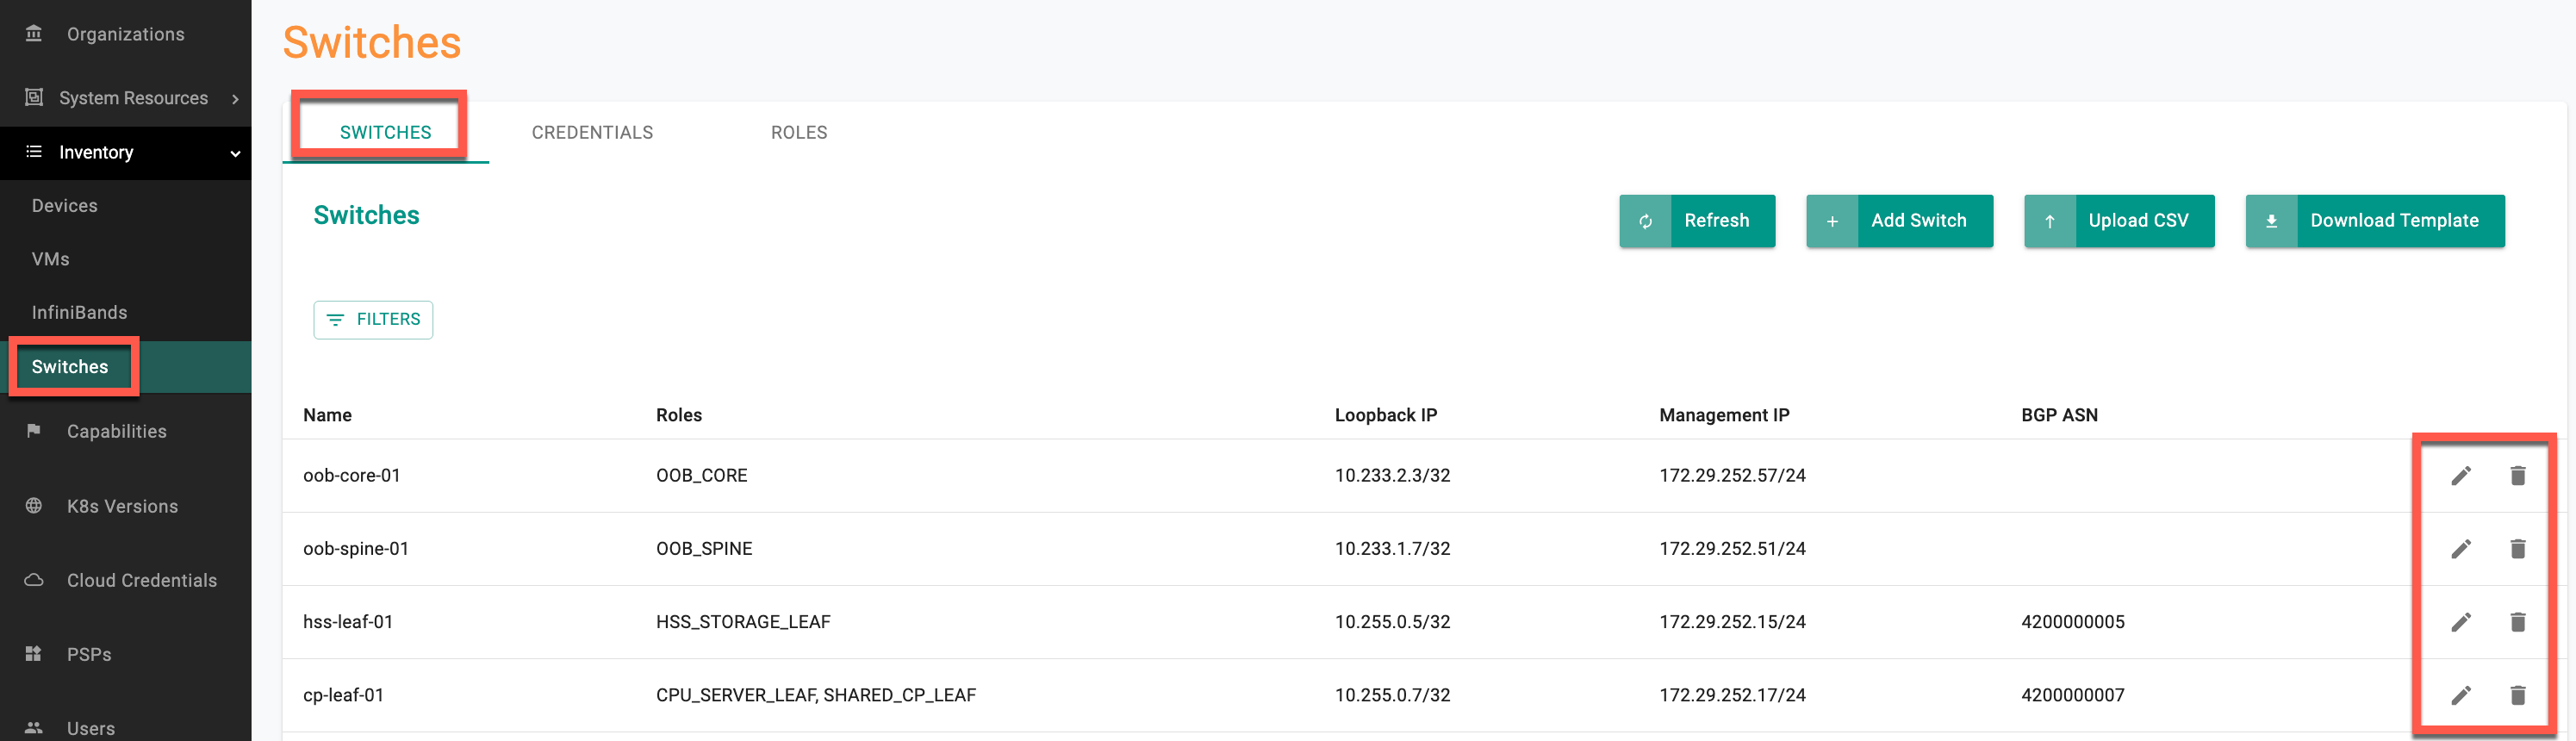Click the plus icon on Add Switch button
Screen dimensions: 2576x741
(1832, 221)
